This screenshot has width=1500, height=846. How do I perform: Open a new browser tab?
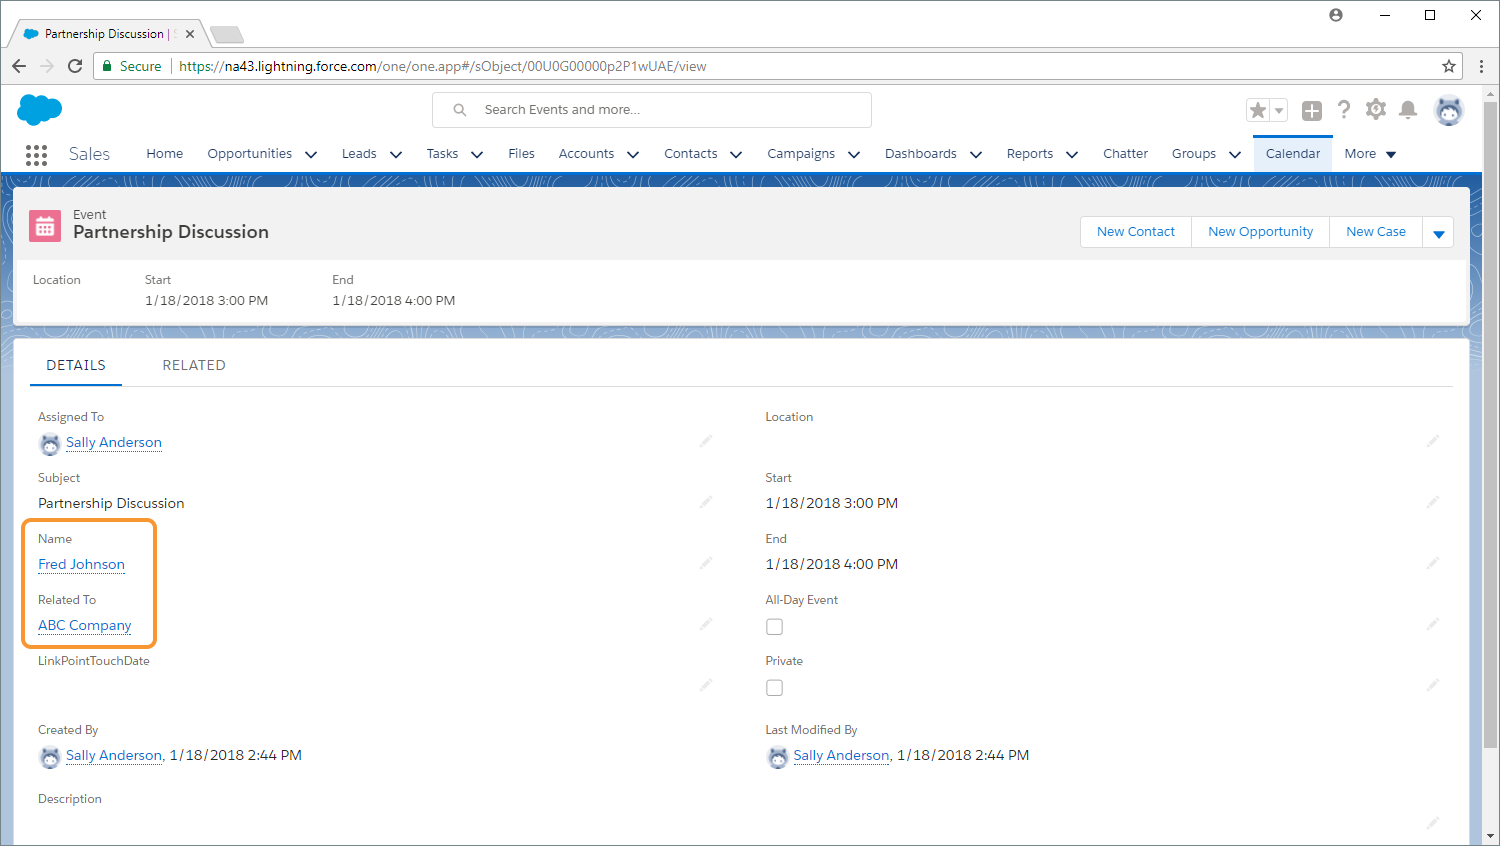pyautogui.click(x=227, y=35)
